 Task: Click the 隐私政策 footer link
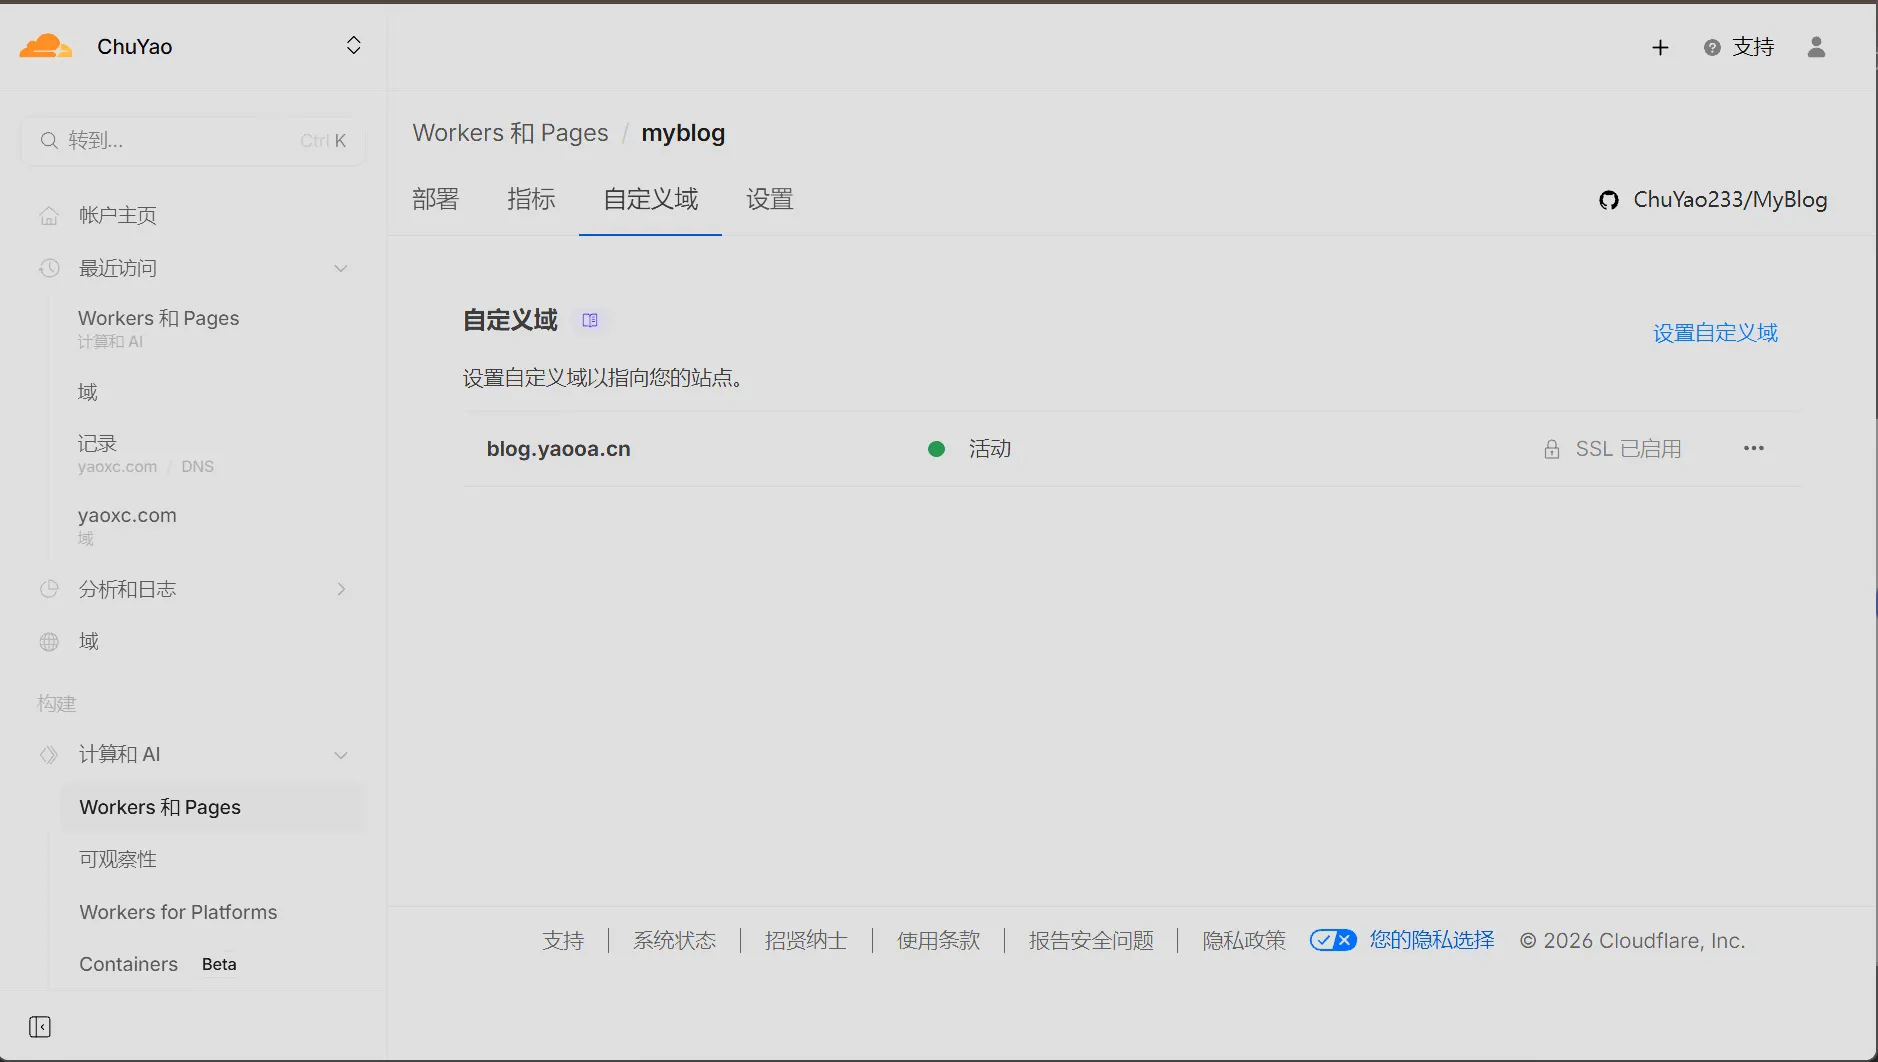(x=1244, y=941)
